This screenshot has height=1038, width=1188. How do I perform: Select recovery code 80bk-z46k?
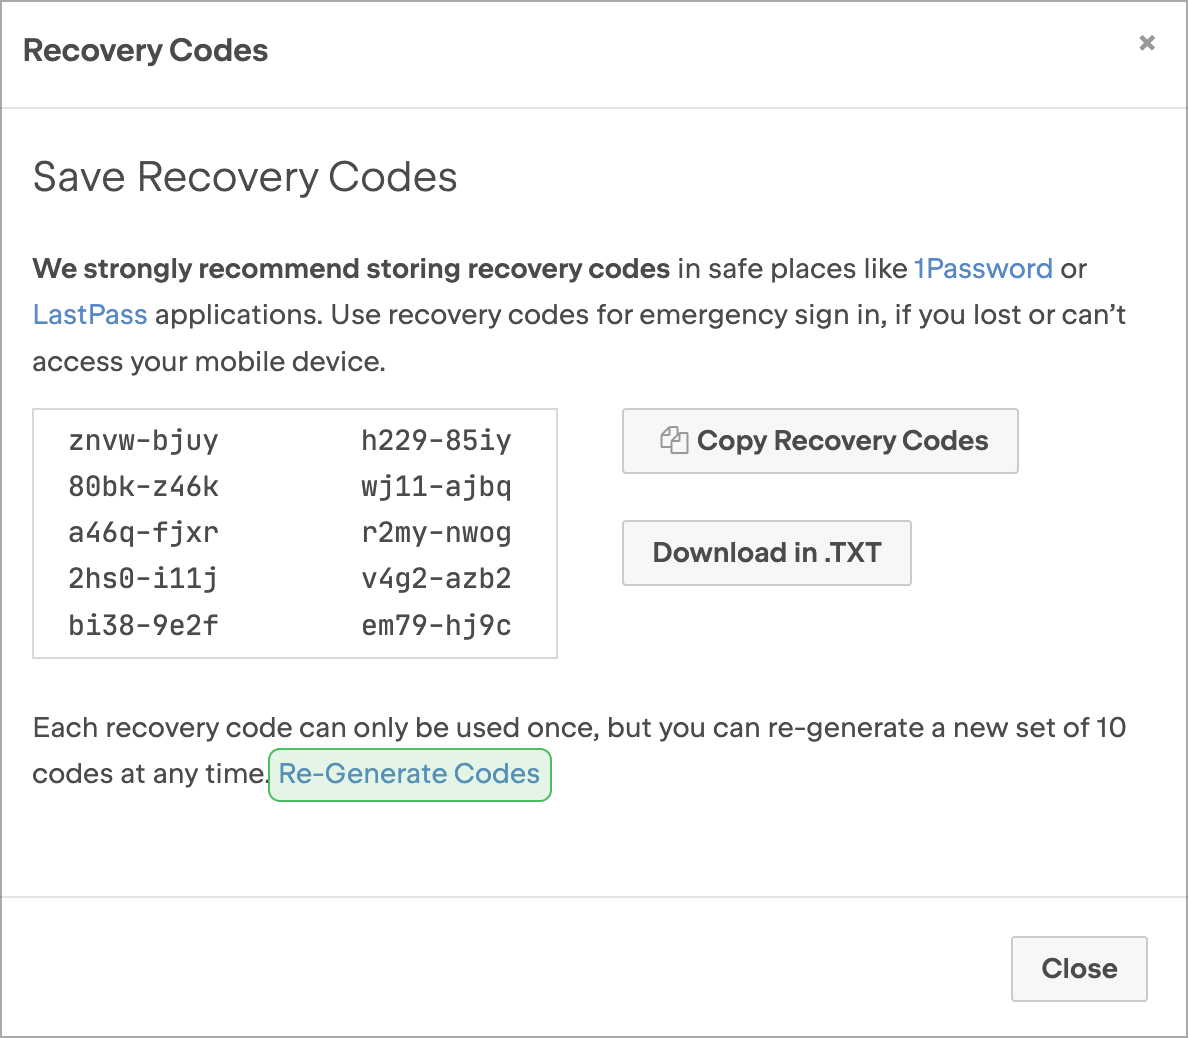point(143,486)
